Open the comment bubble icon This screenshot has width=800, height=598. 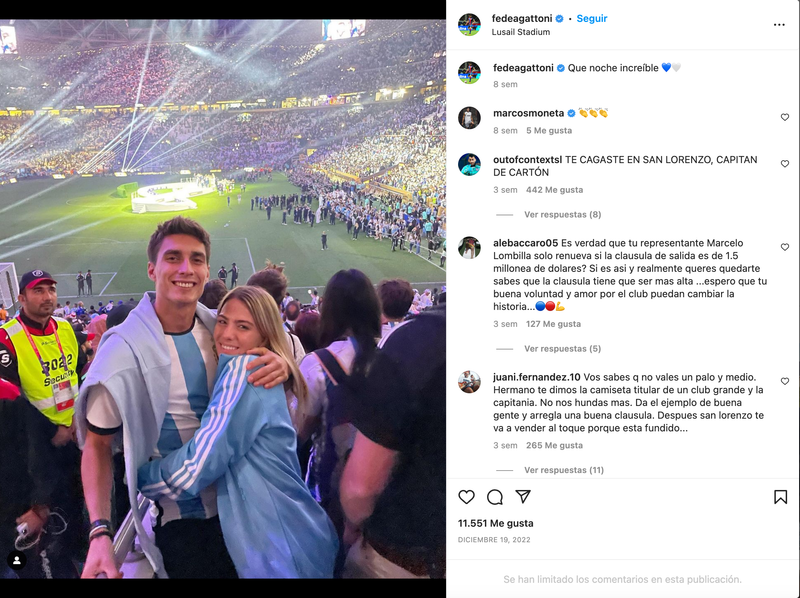[495, 497]
